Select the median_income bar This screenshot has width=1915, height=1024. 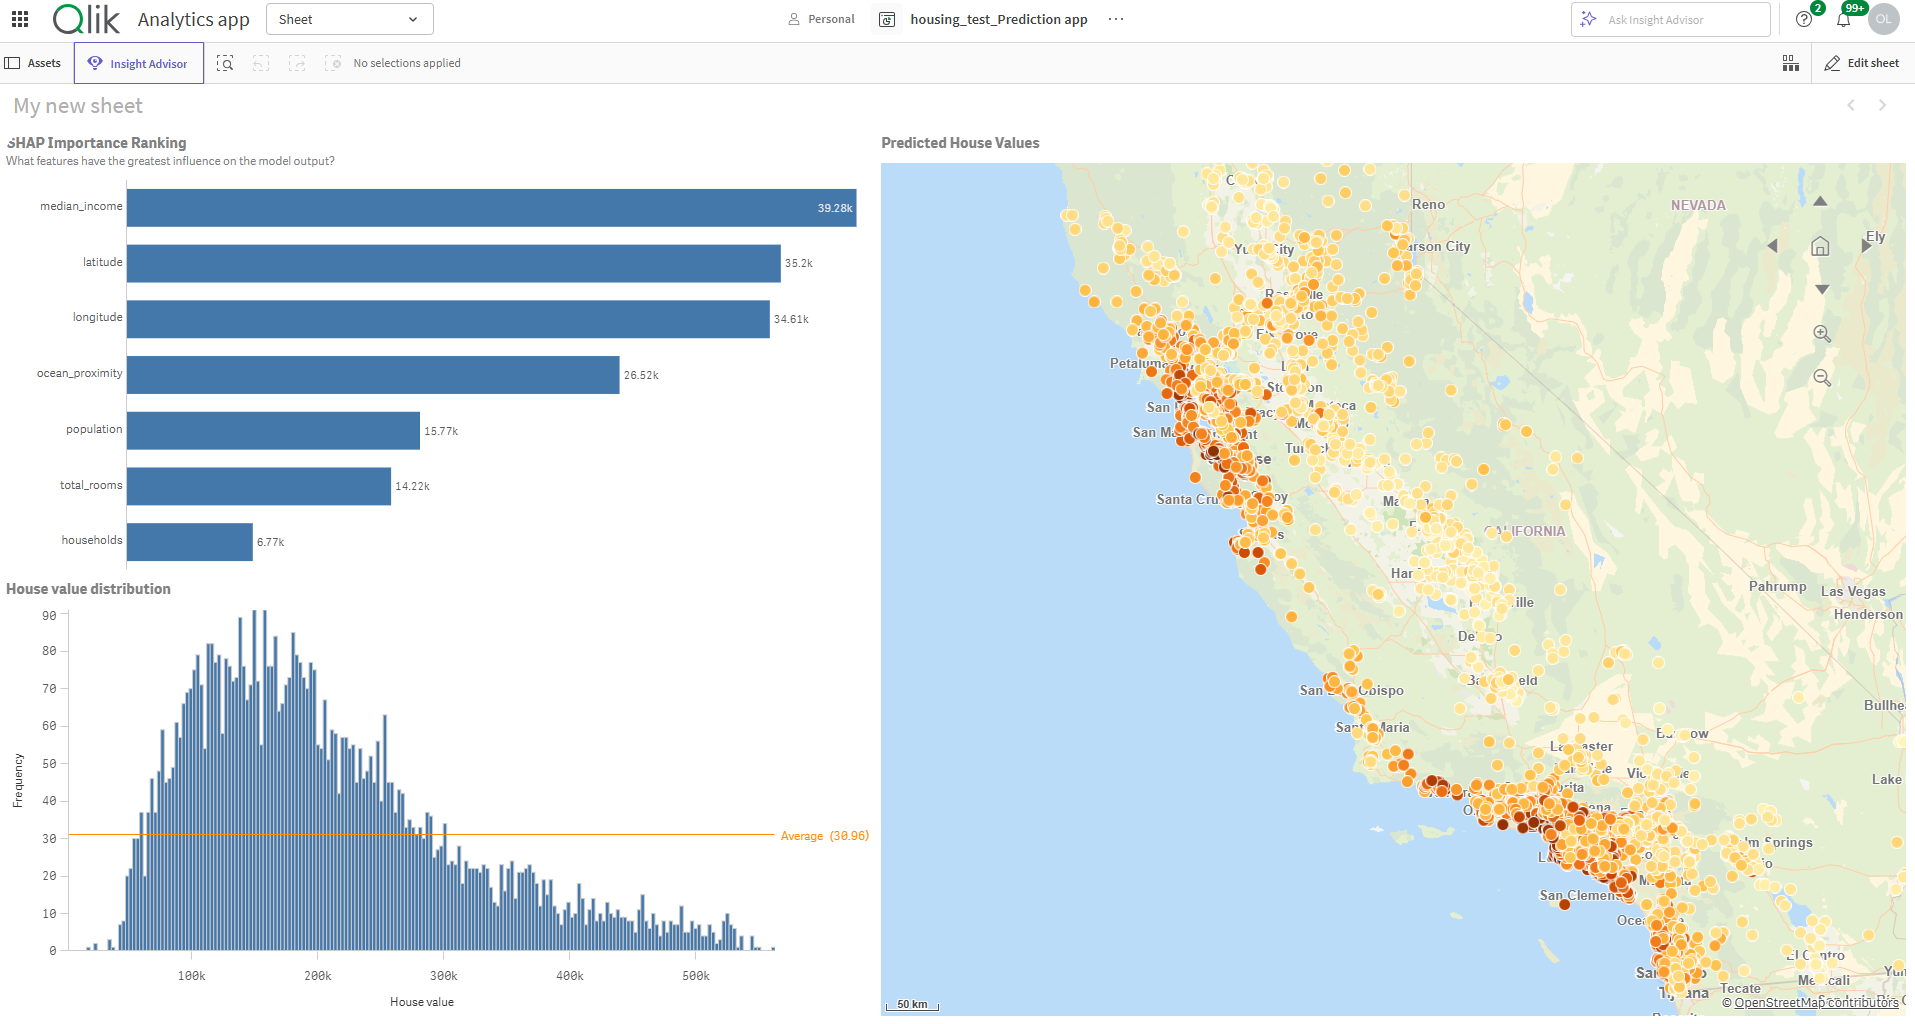pyautogui.click(x=490, y=208)
